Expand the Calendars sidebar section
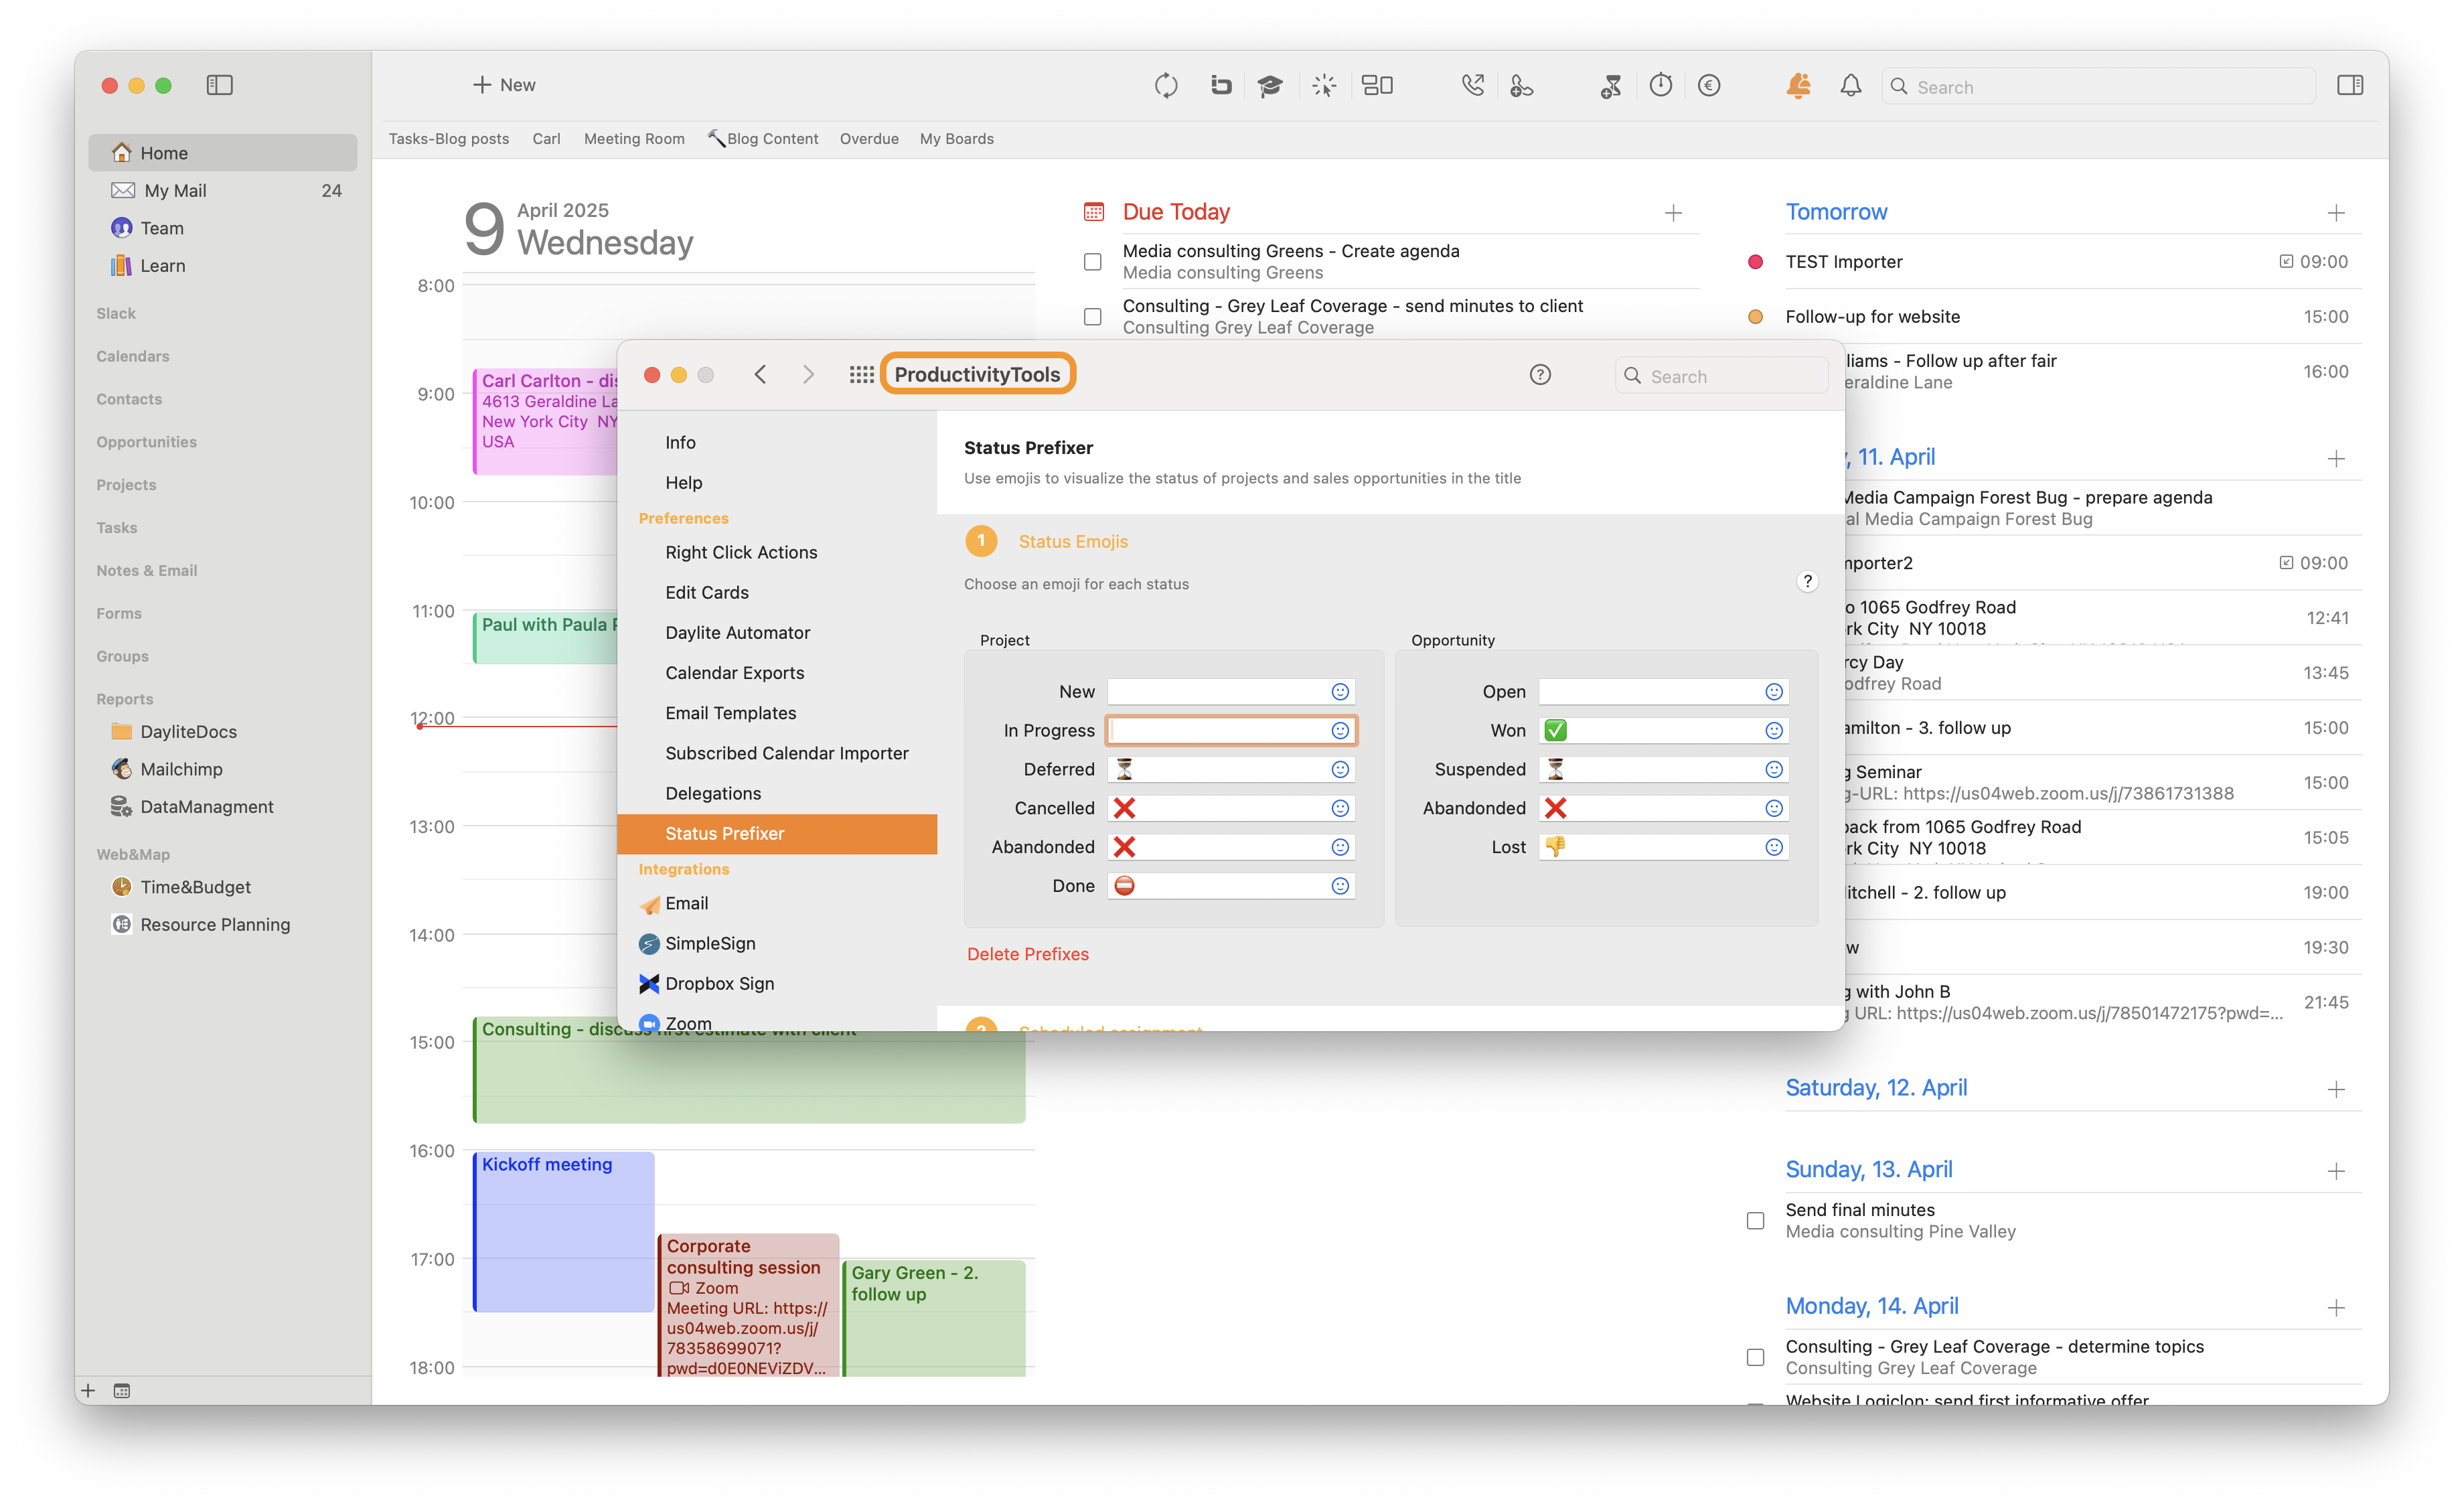 tap(133, 357)
